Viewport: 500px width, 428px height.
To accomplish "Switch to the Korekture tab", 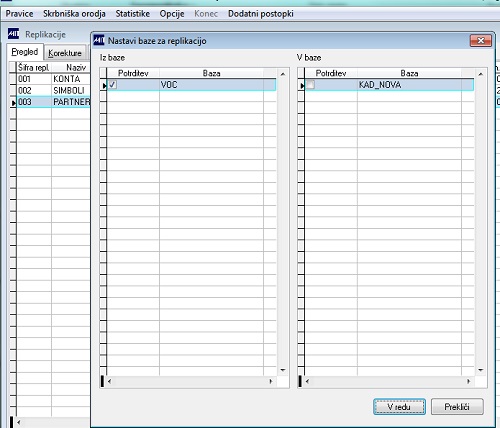I will 65,53.
